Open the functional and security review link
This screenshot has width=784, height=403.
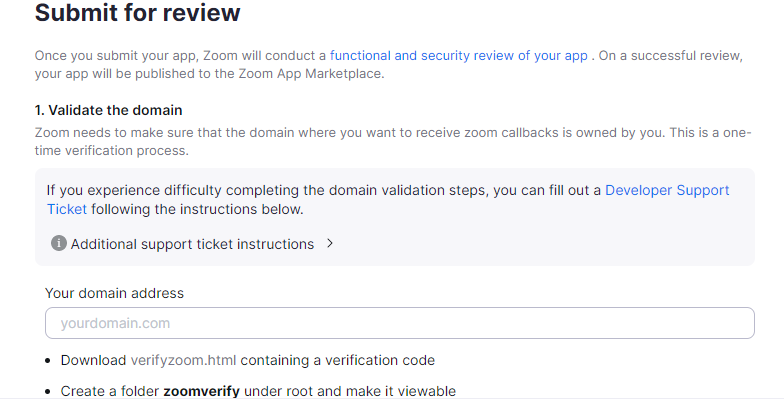459,56
